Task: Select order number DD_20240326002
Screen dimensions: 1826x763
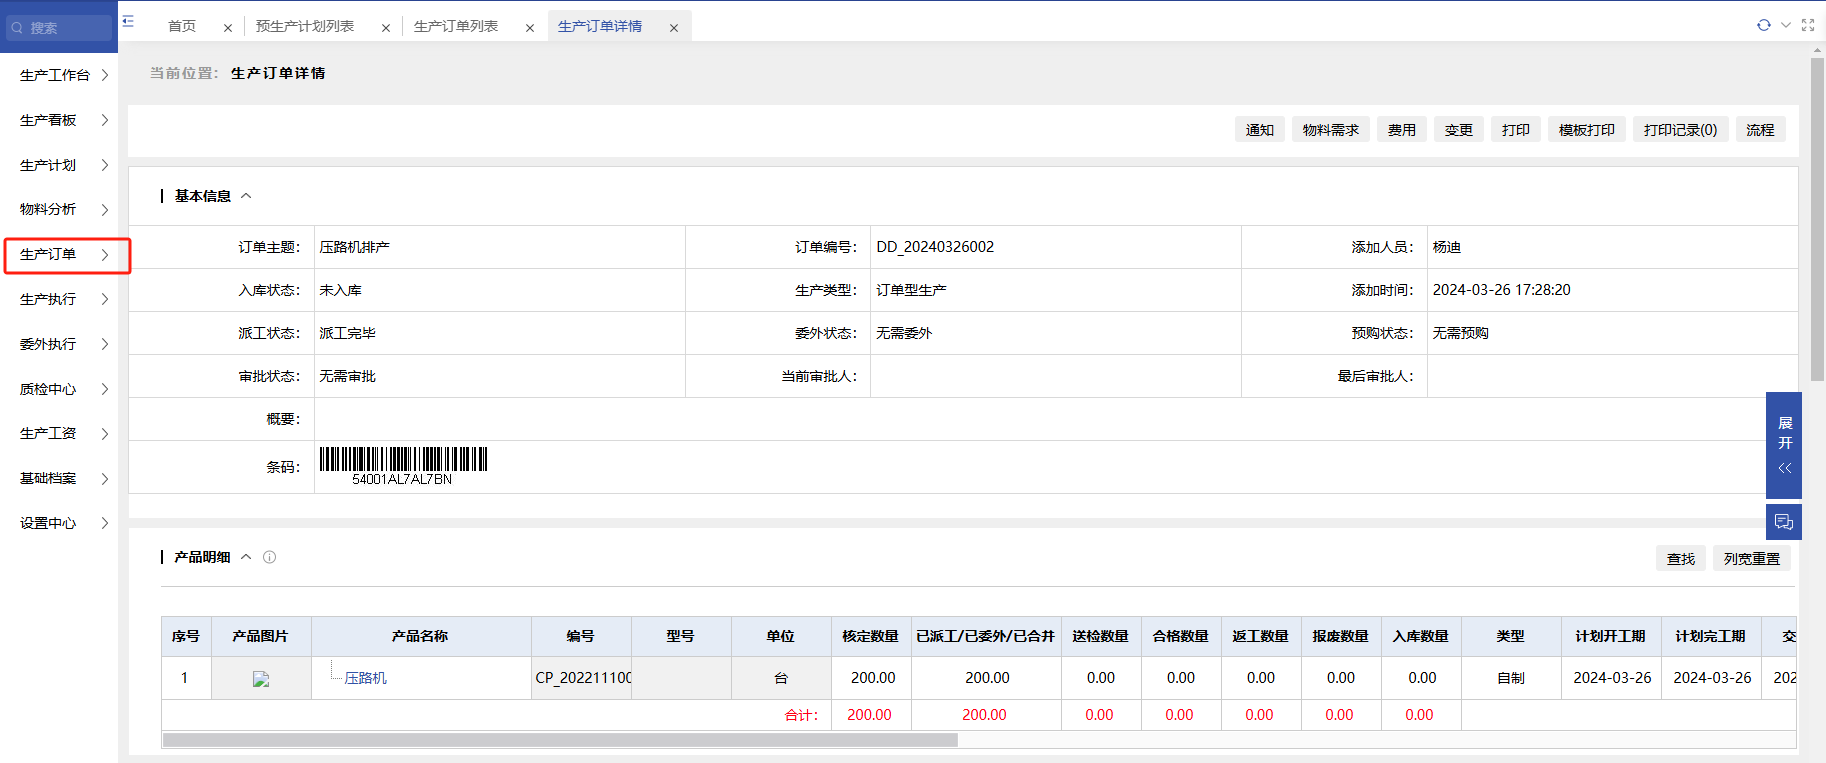Action: click(x=935, y=247)
